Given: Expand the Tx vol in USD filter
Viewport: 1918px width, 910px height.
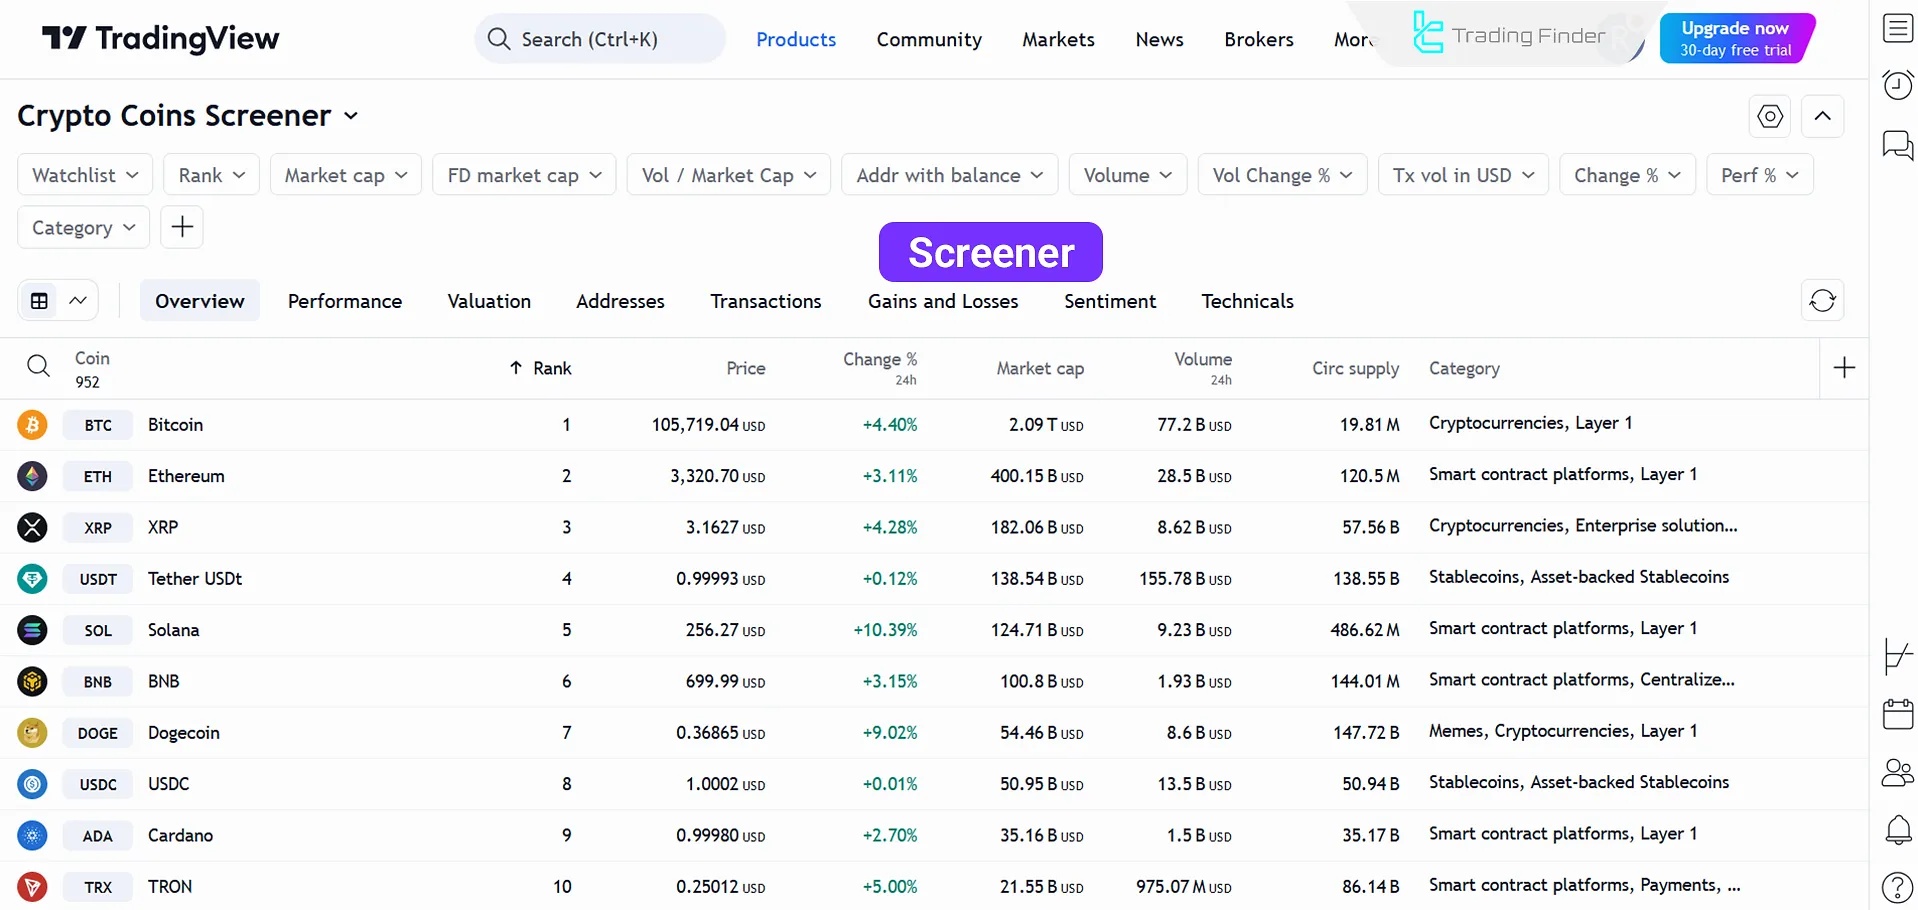Looking at the screenshot, I should [1463, 175].
